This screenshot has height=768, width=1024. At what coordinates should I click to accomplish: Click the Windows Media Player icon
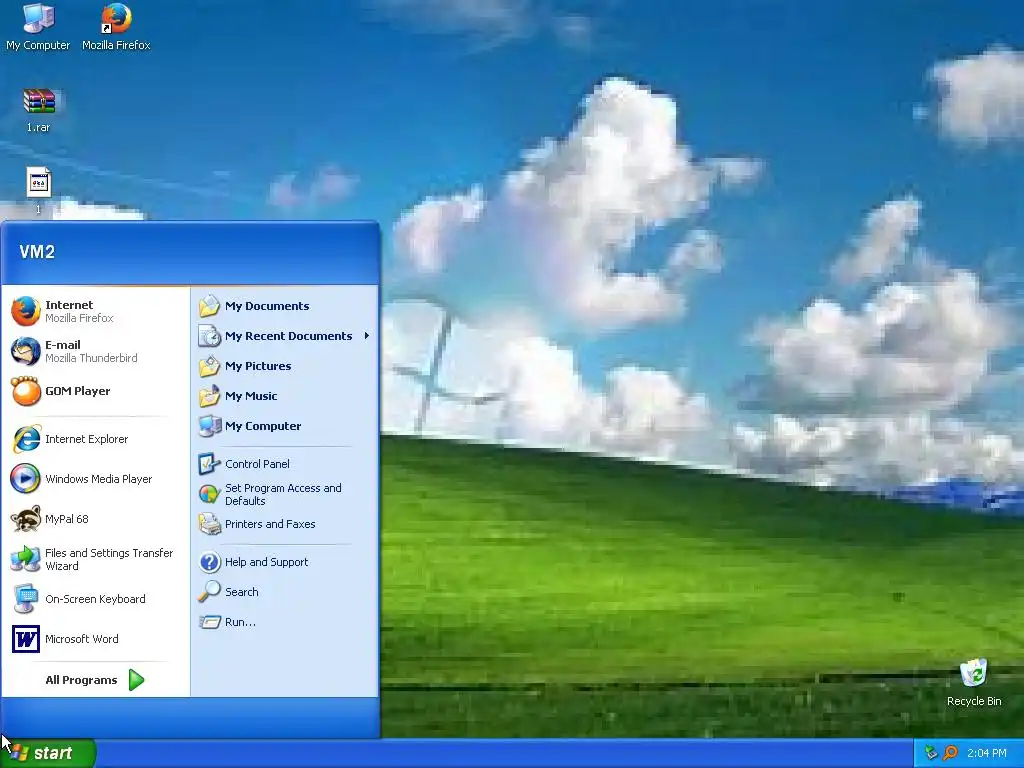coord(26,479)
